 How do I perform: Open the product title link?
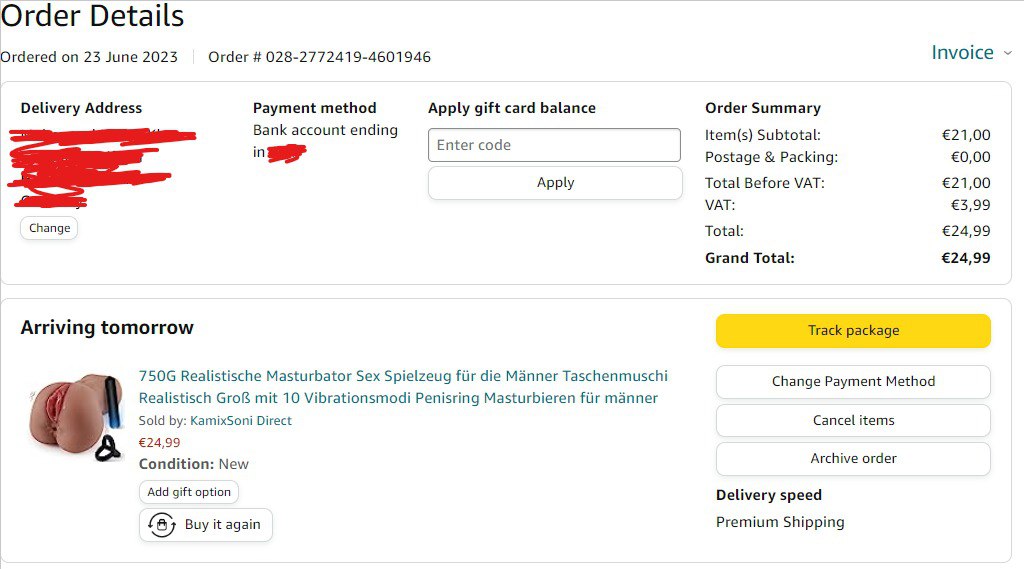402,387
